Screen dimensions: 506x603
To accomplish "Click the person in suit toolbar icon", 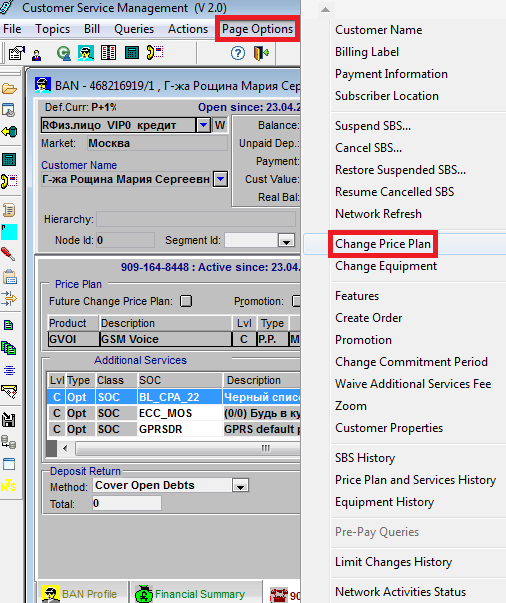I will point(37,55).
